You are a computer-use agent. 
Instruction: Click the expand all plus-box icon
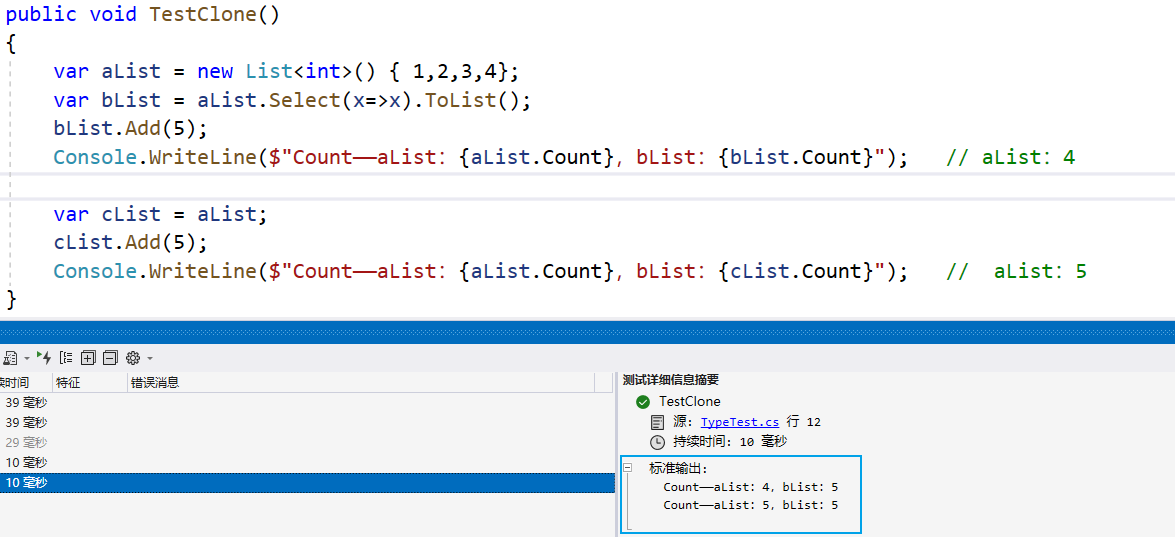point(88,357)
